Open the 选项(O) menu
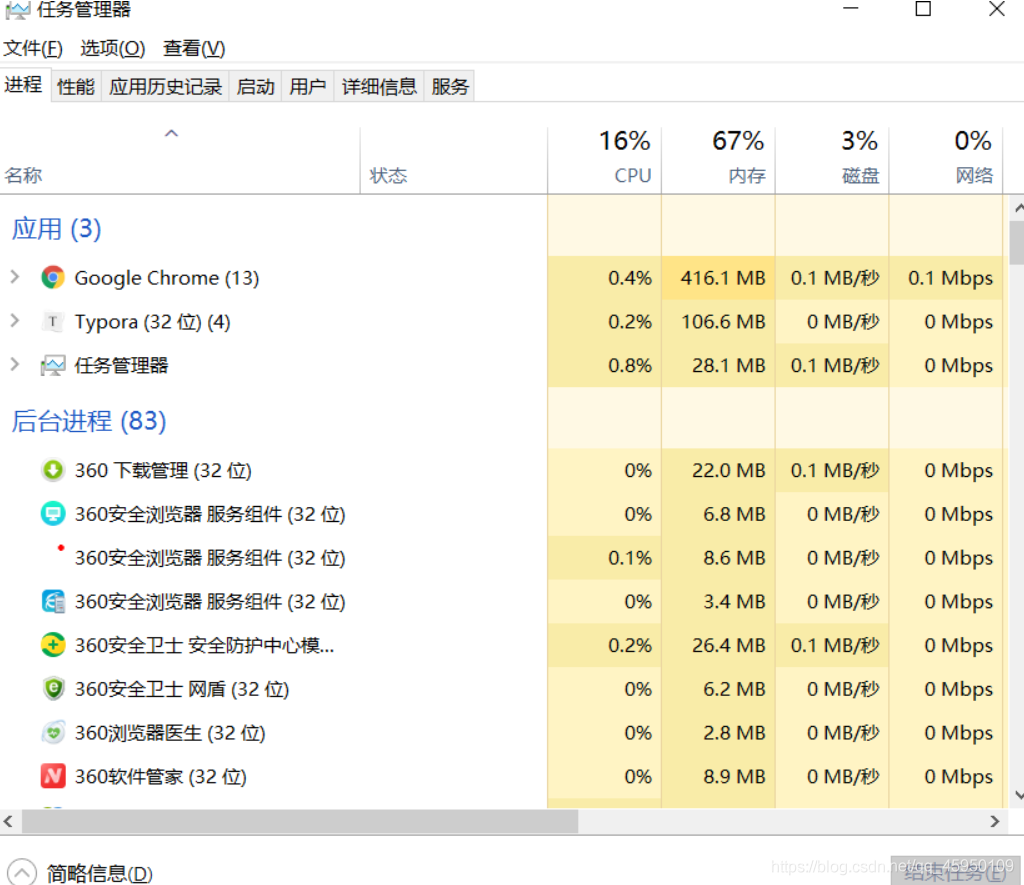Image resolution: width=1024 pixels, height=885 pixels. coord(112,48)
